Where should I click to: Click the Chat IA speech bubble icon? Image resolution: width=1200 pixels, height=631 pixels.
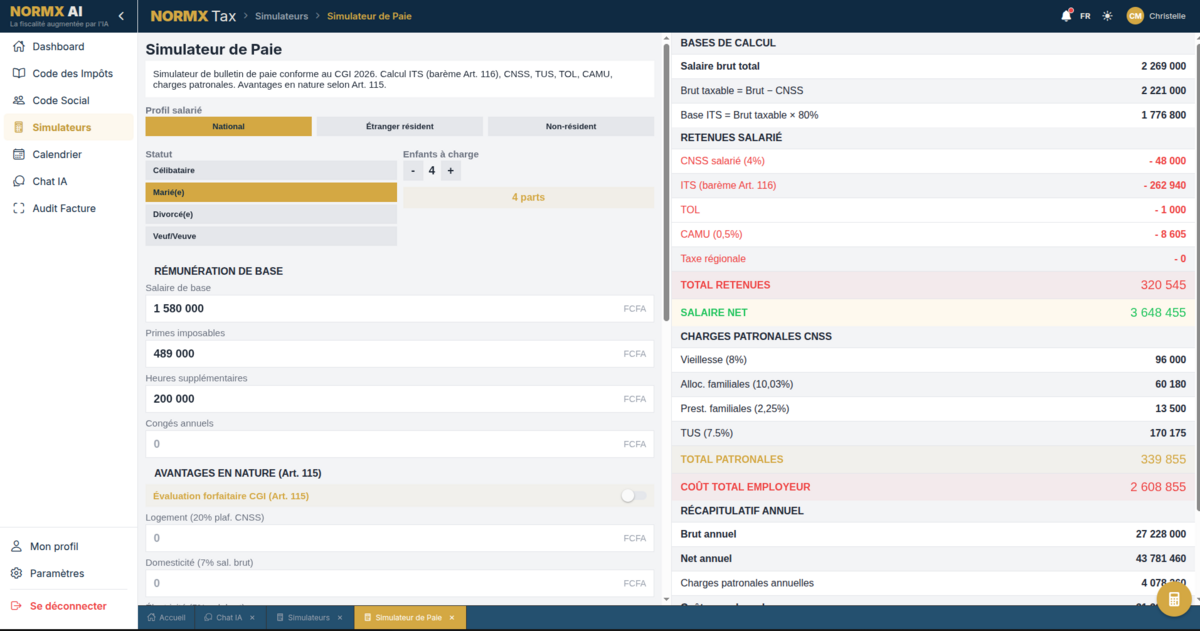pos(17,182)
